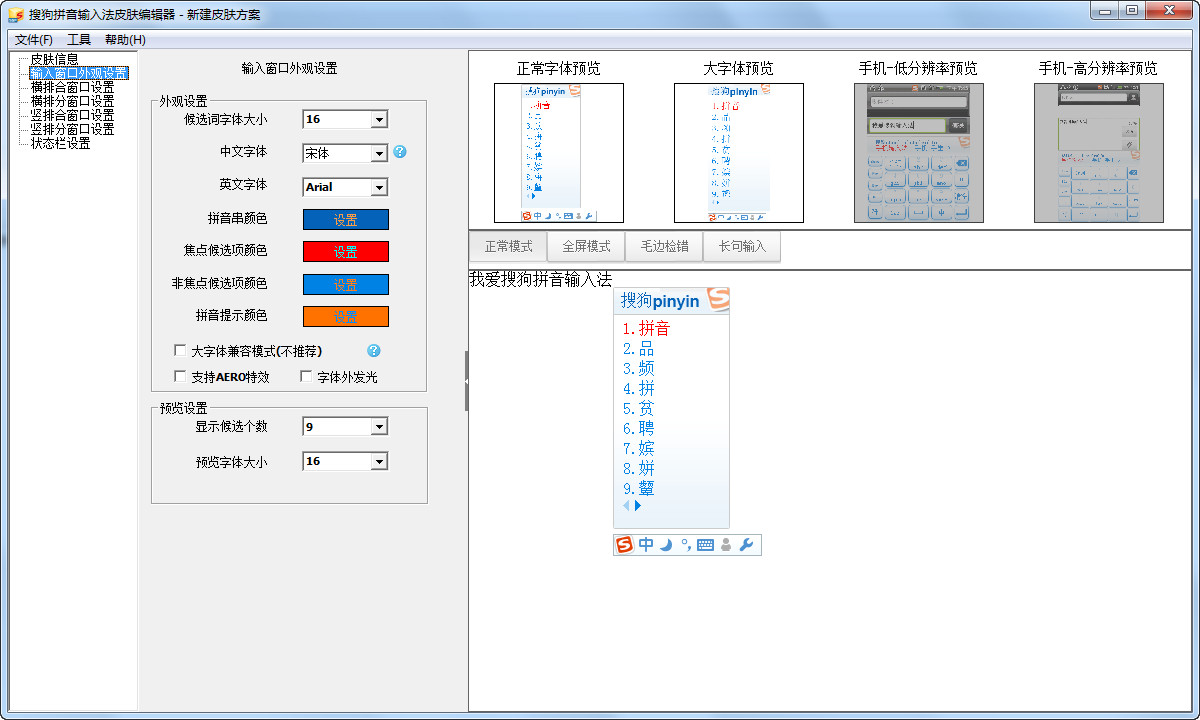Click candidate 5.贫 in preview

point(638,408)
